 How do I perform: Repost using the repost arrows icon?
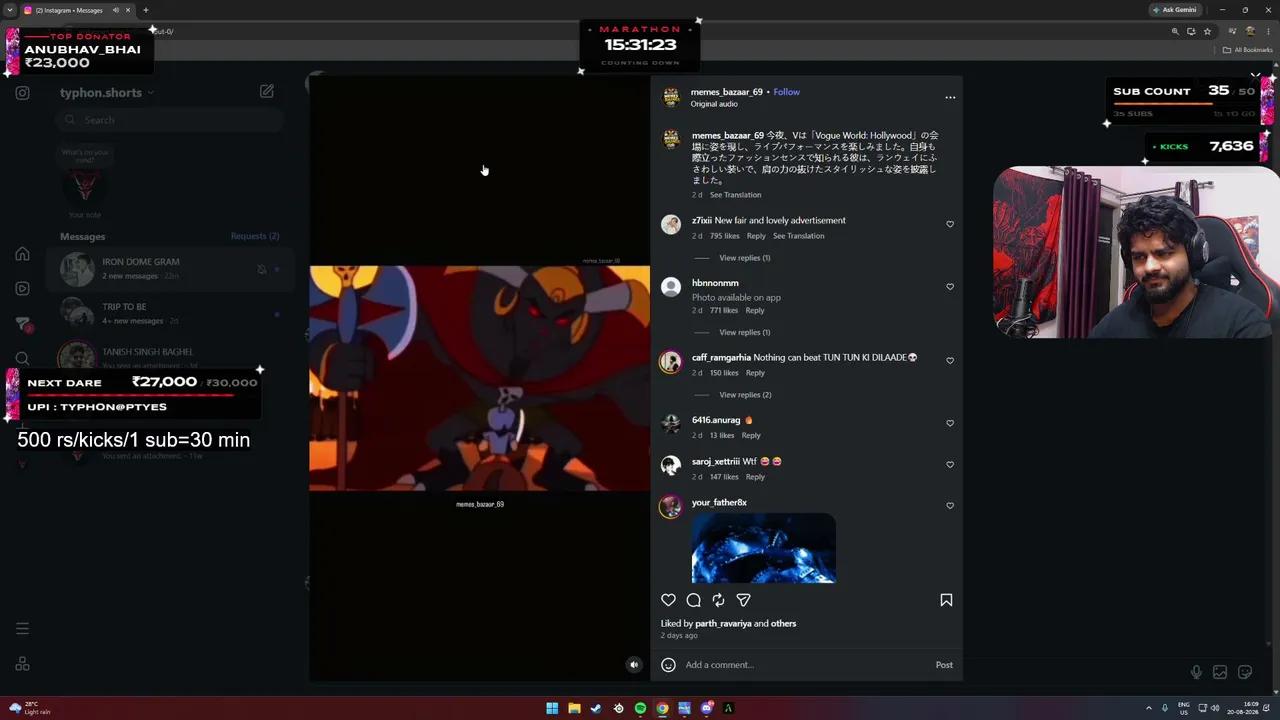[718, 600]
